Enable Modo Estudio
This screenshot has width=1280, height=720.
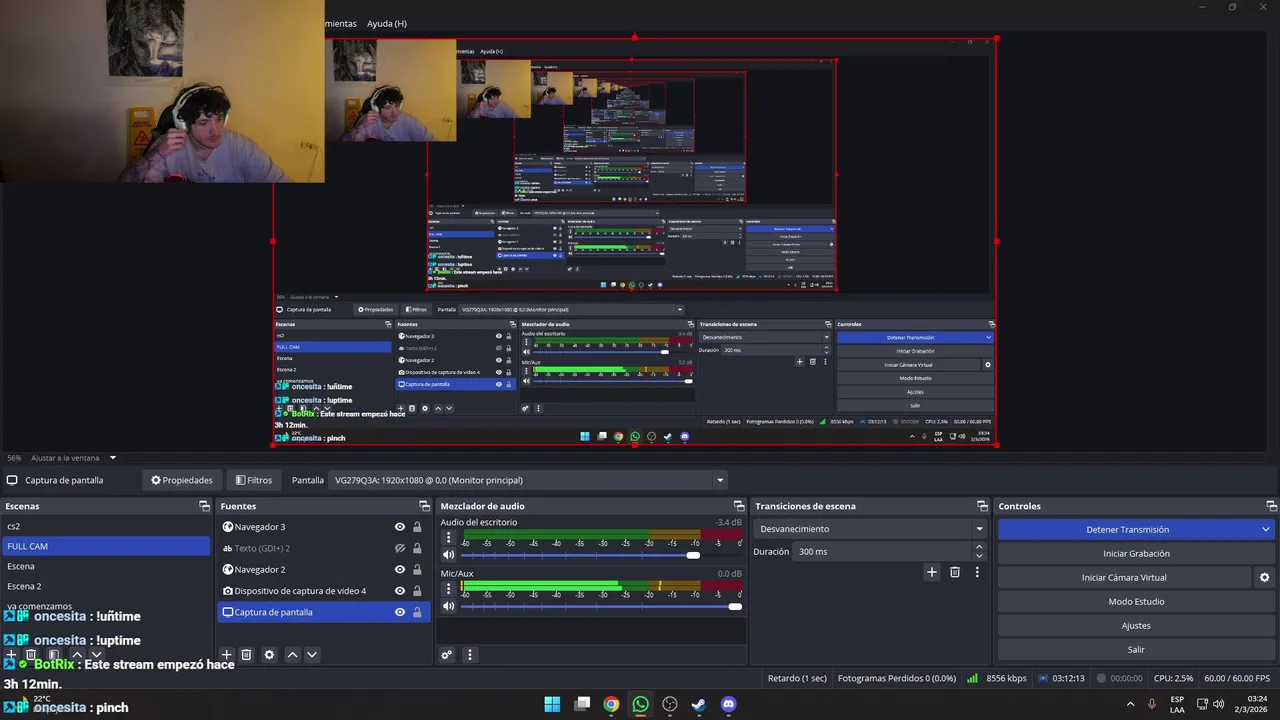click(x=1136, y=602)
